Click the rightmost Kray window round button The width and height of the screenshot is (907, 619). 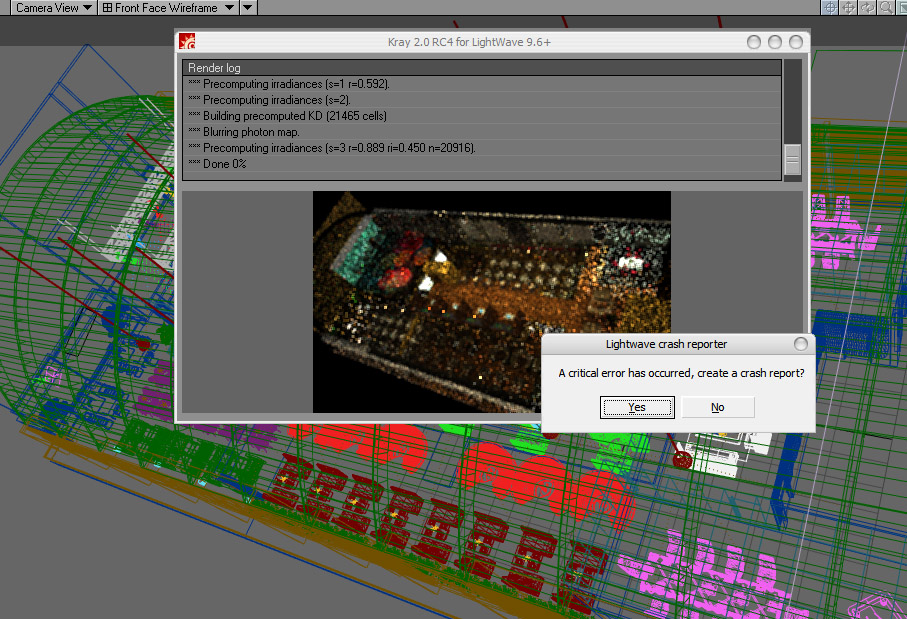coord(796,42)
